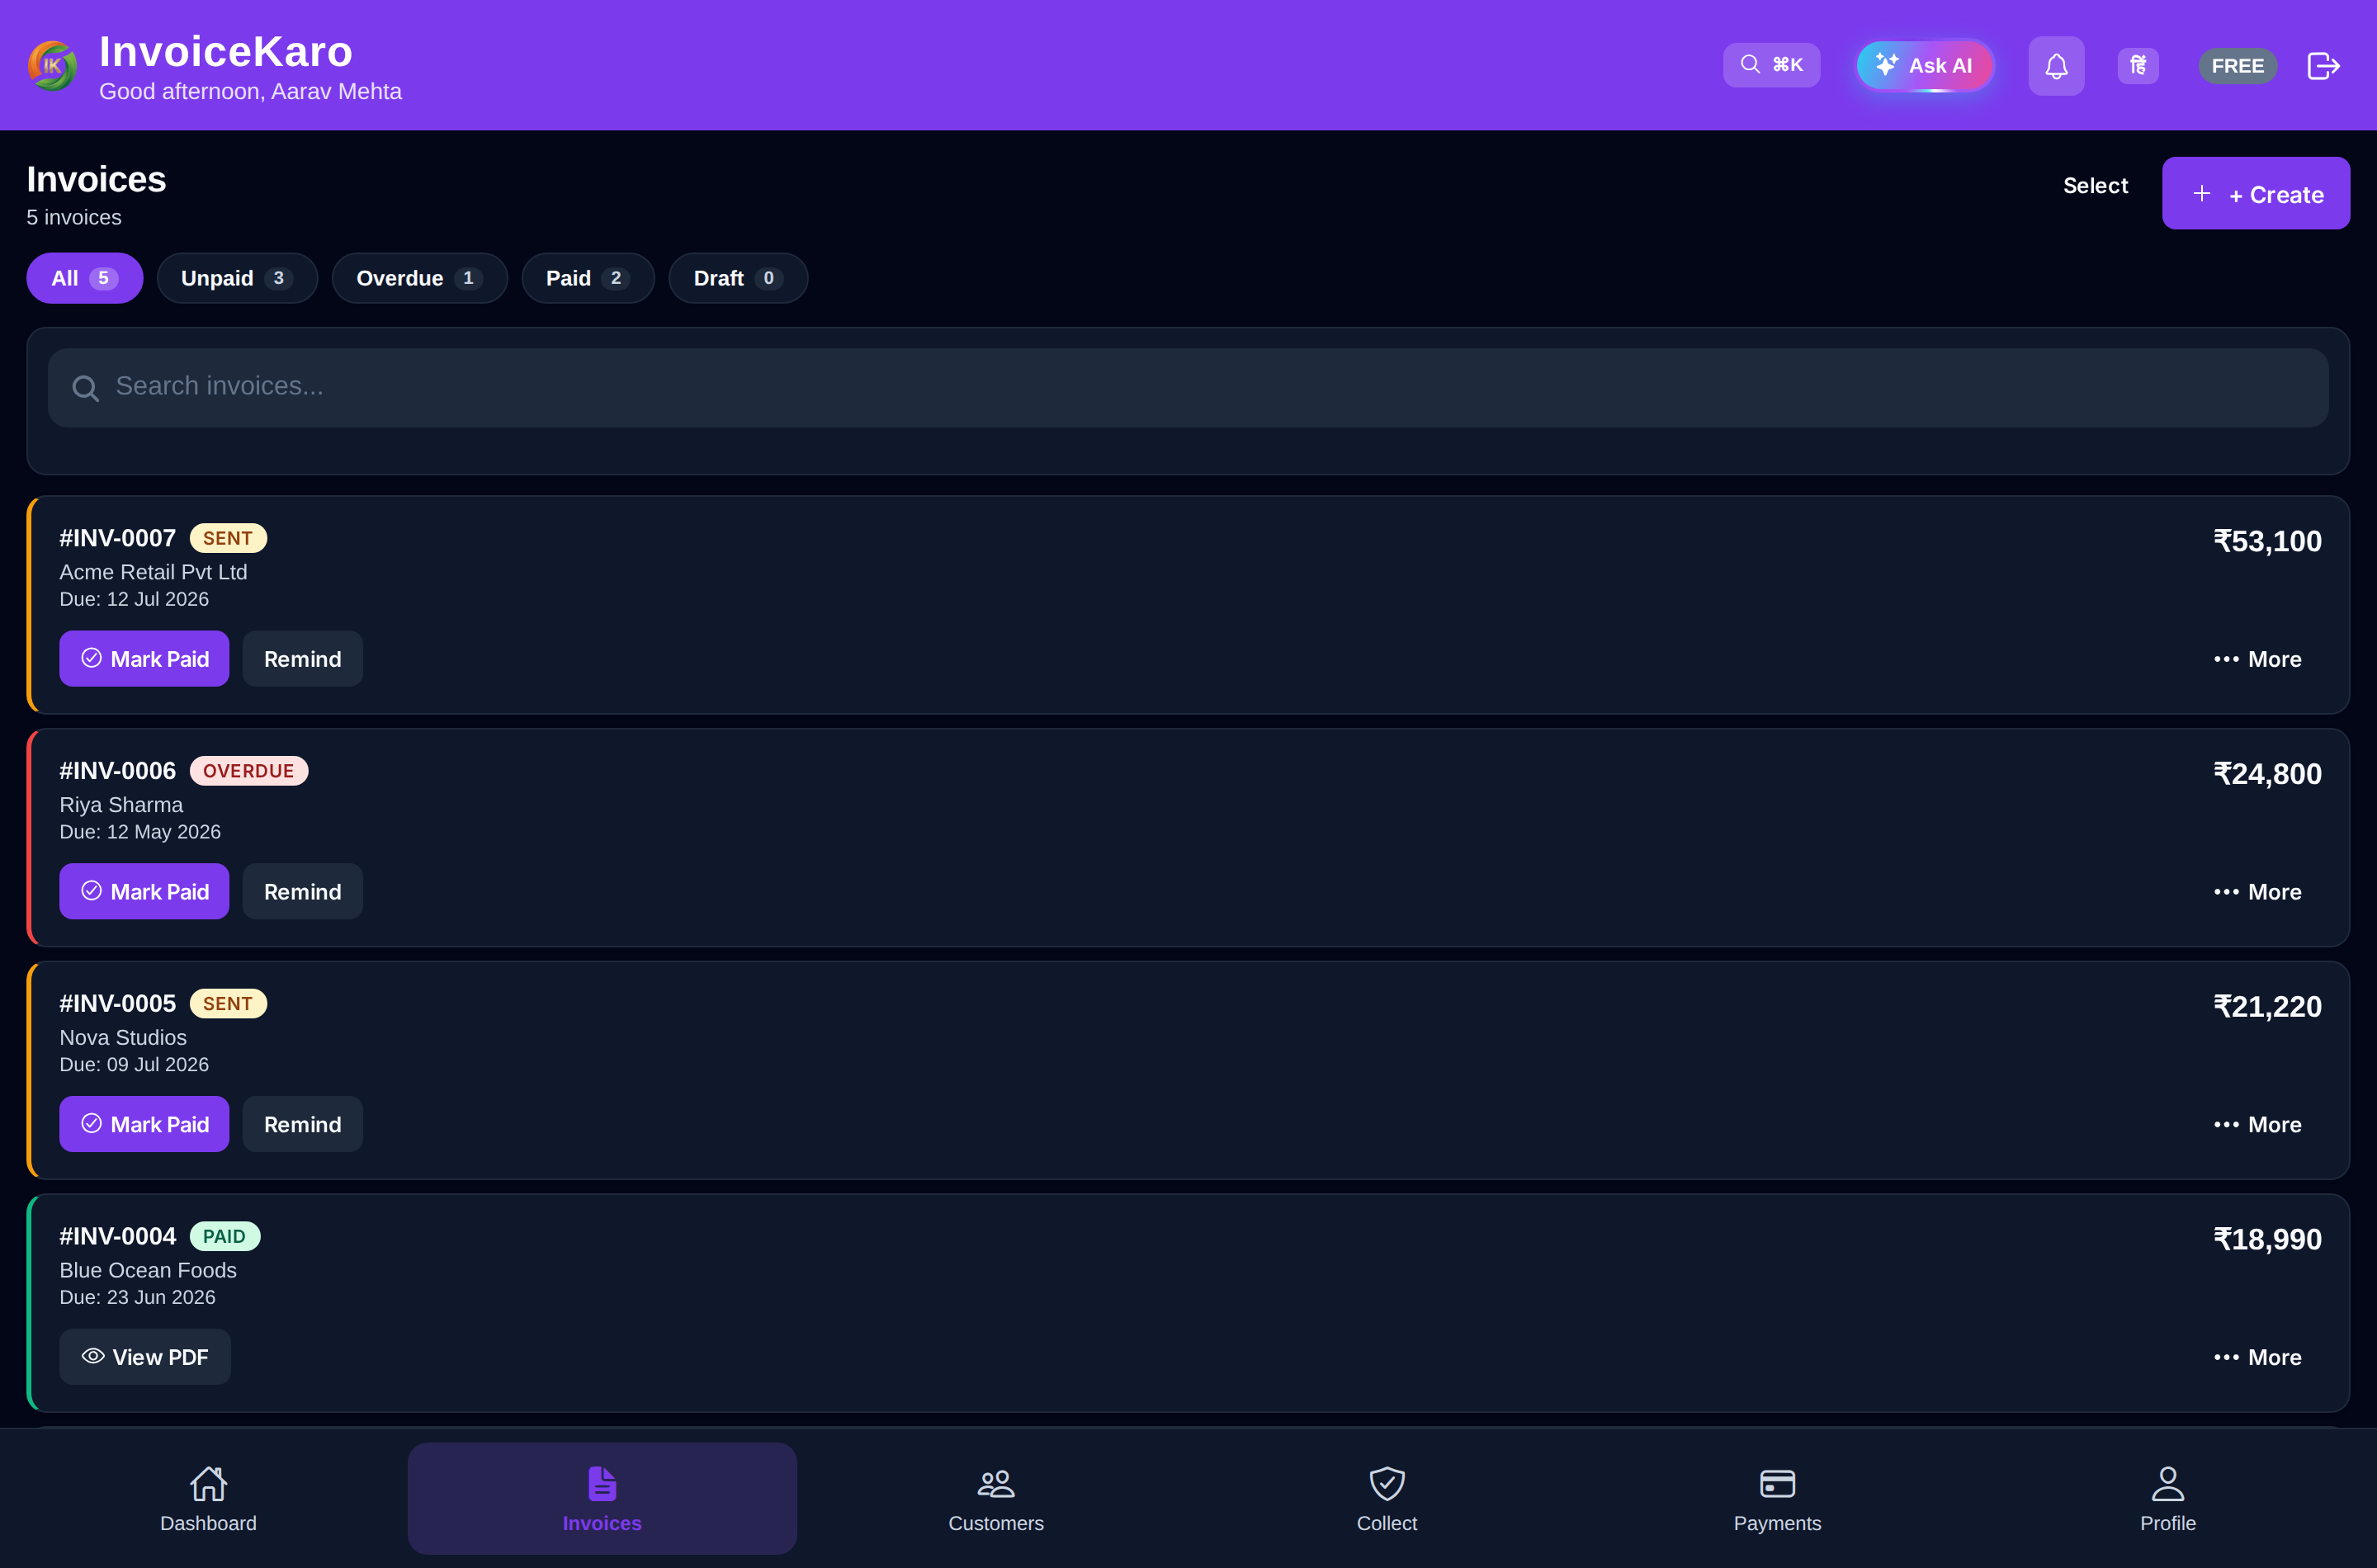The image size is (2377, 1568).
Task: Click the magnifier icon in invoice search
Action: coord(86,388)
